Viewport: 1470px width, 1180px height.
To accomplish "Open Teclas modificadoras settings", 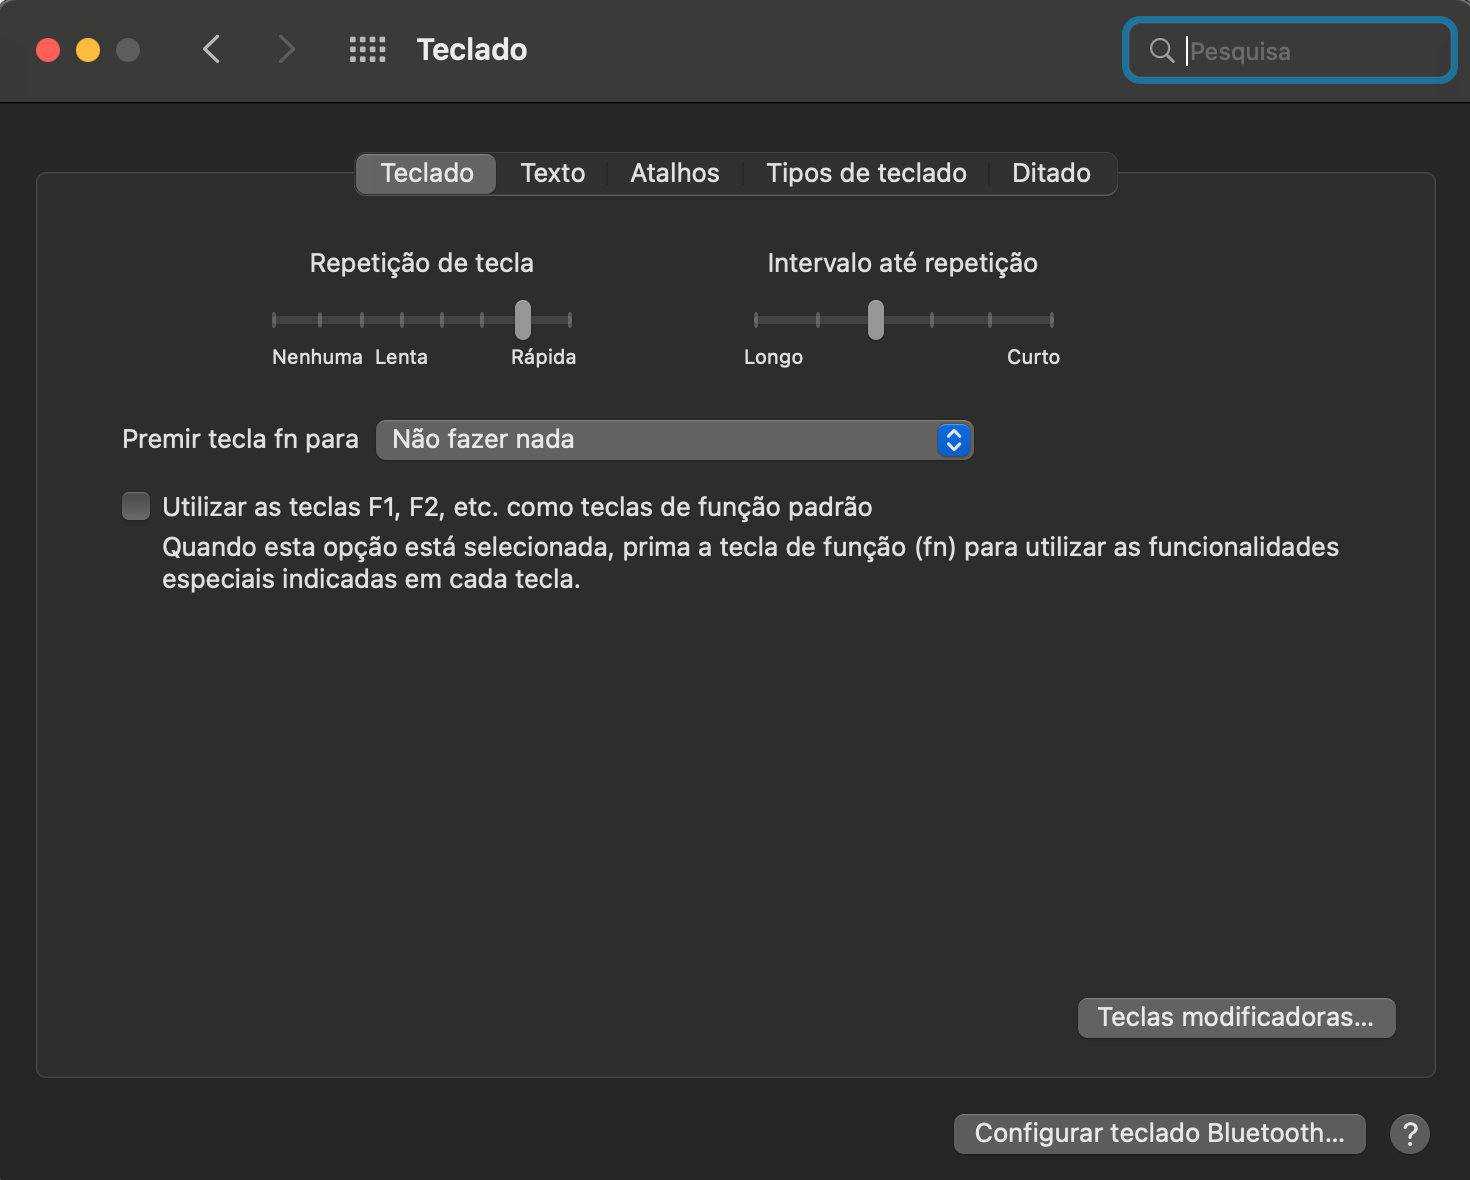I will point(1235,1017).
